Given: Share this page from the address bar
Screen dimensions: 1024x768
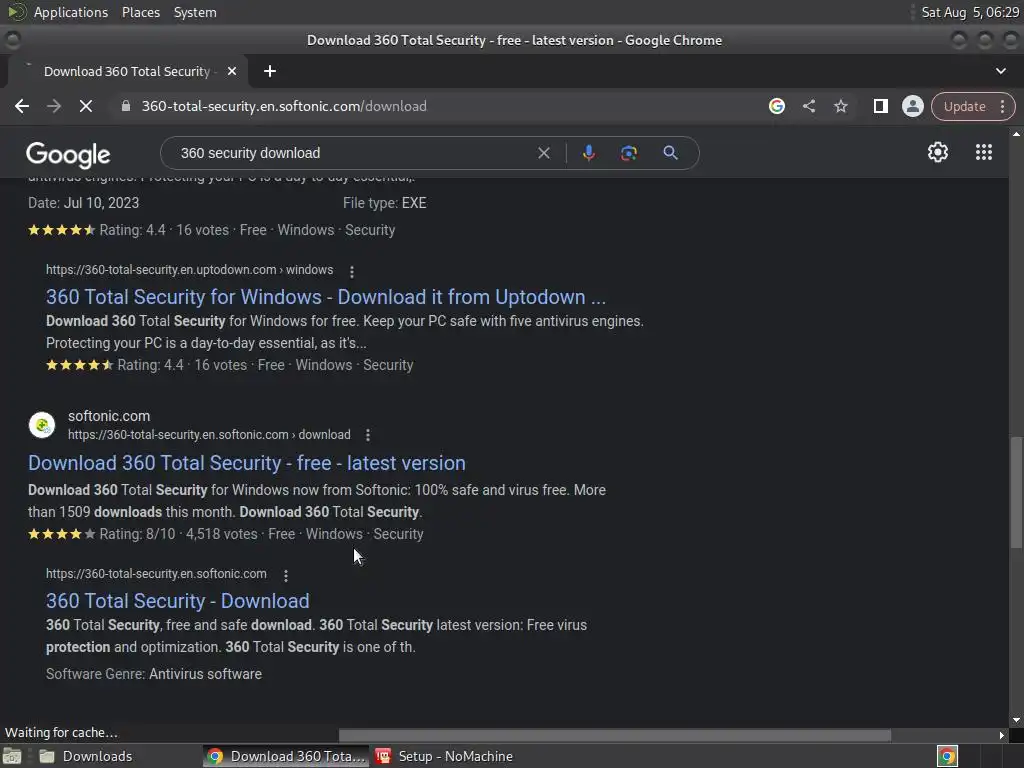Looking at the screenshot, I should 809,106.
